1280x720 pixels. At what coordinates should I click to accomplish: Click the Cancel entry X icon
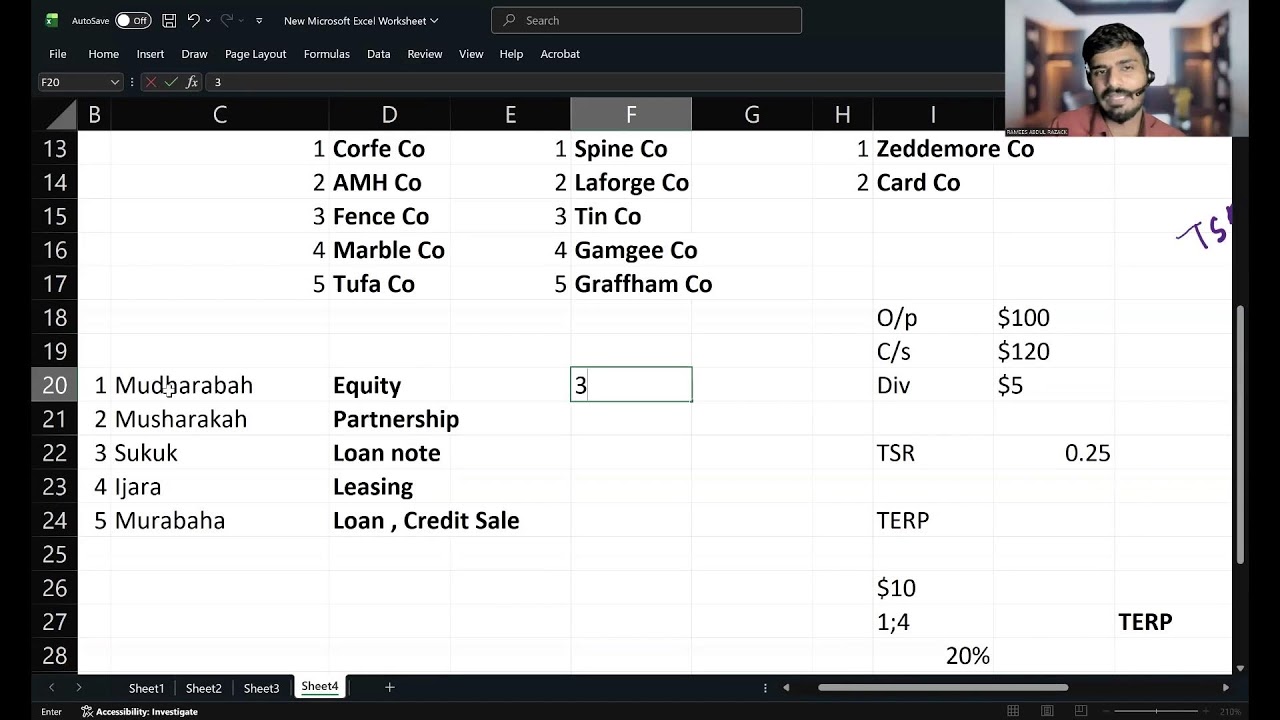click(x=151, y=82)
